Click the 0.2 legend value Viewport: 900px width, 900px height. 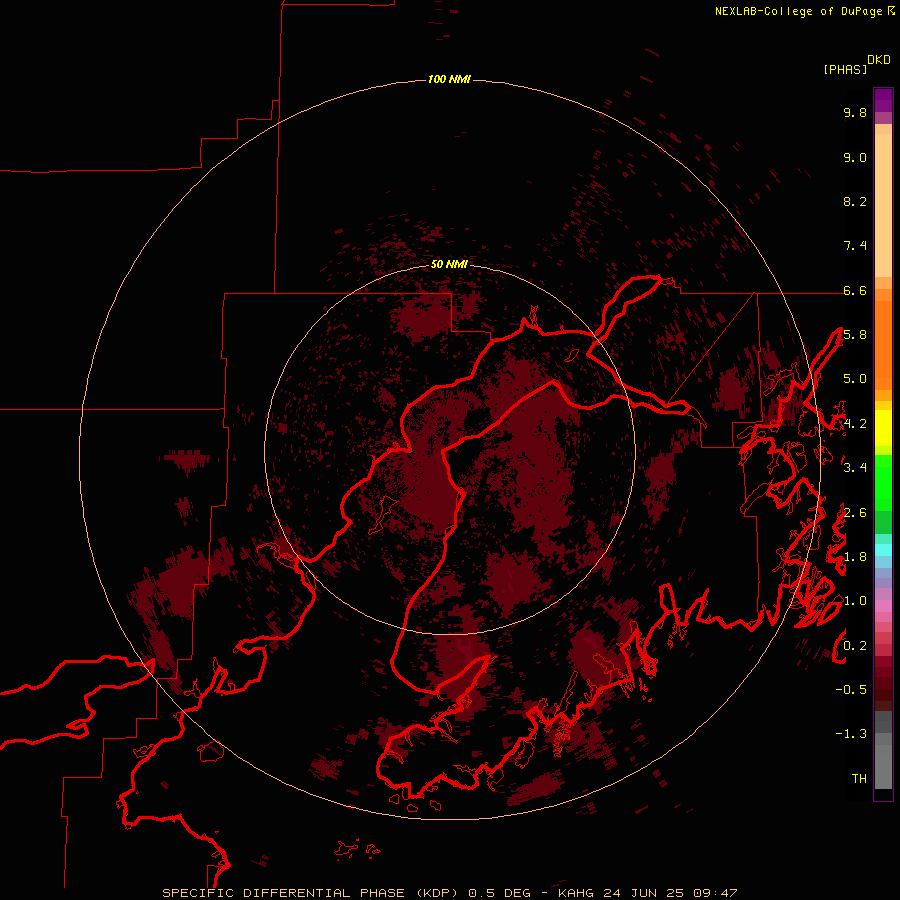[855, 646]
